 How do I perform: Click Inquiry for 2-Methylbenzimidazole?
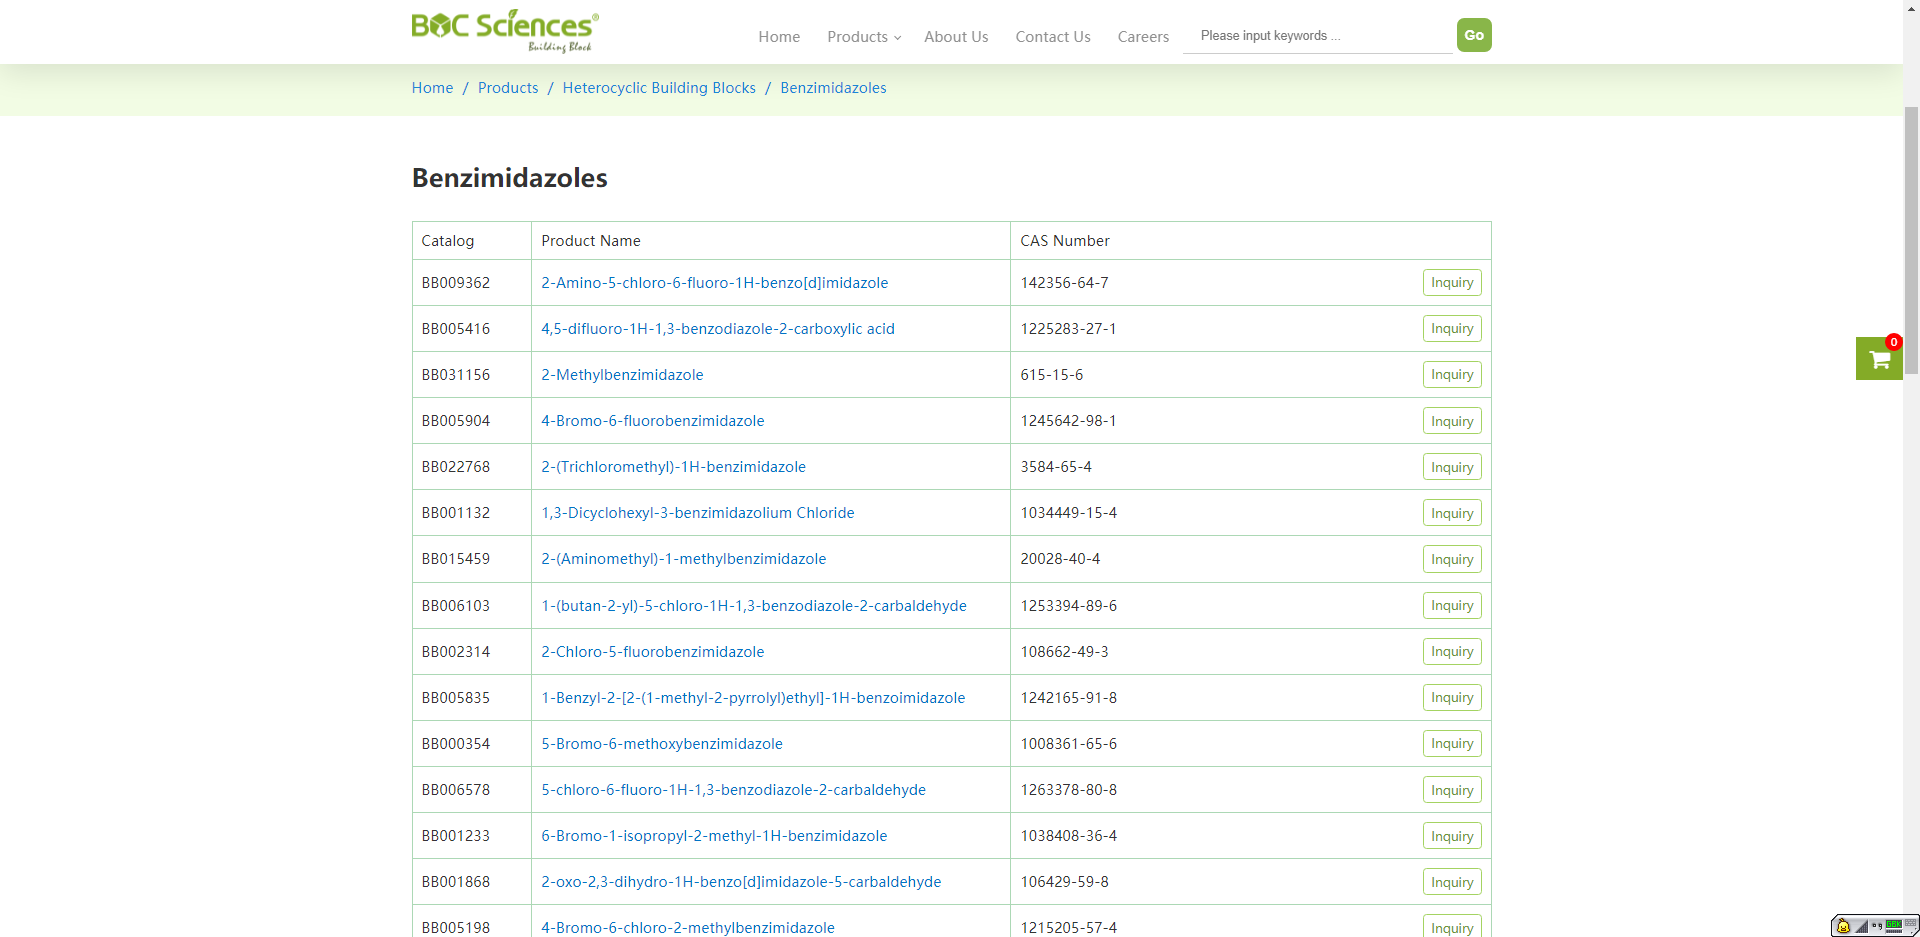point(1451,375)
